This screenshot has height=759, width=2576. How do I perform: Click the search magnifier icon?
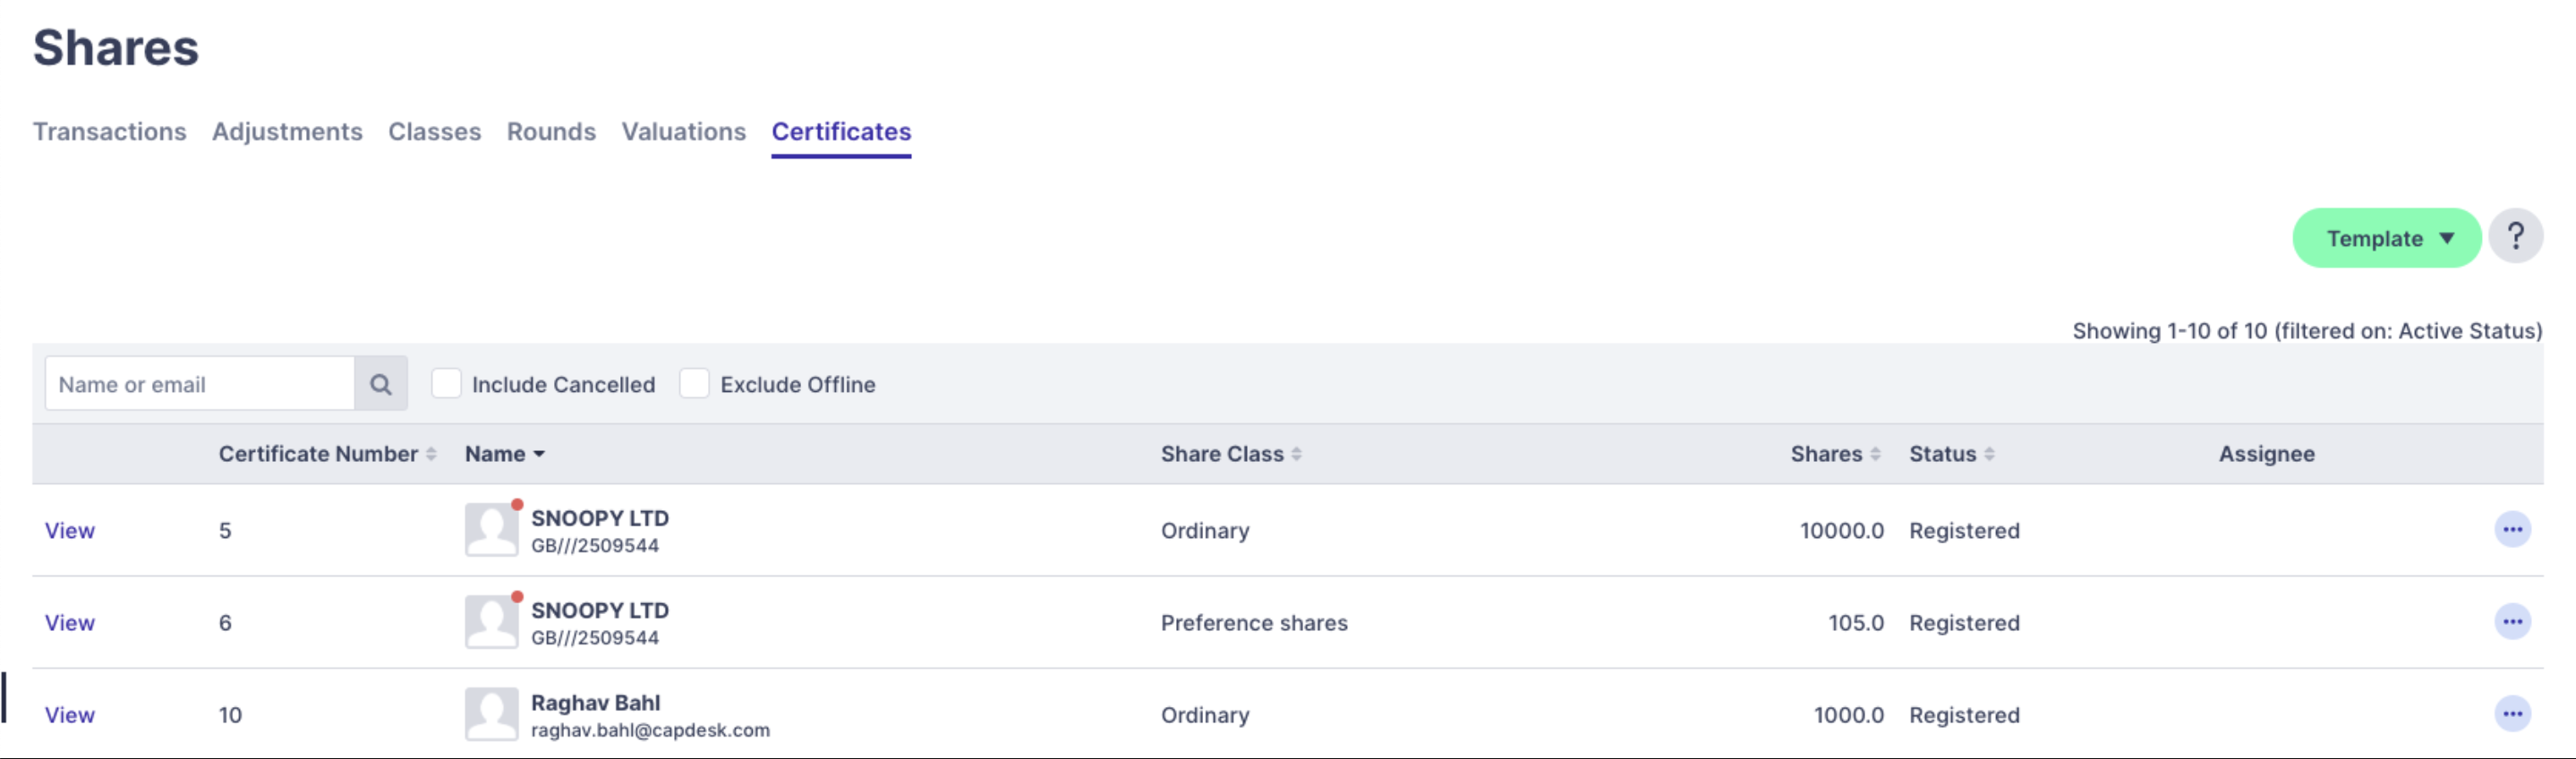381,384
